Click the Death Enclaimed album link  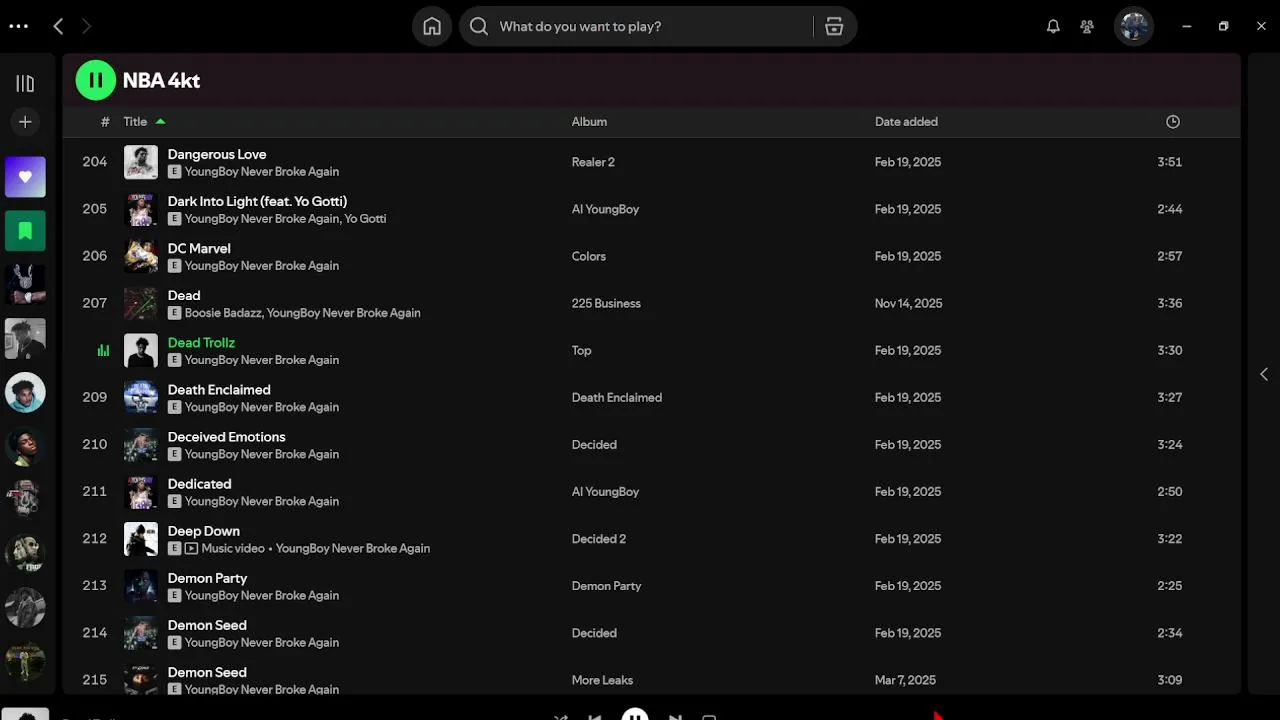pyautogui.click(x=616, y=397)
